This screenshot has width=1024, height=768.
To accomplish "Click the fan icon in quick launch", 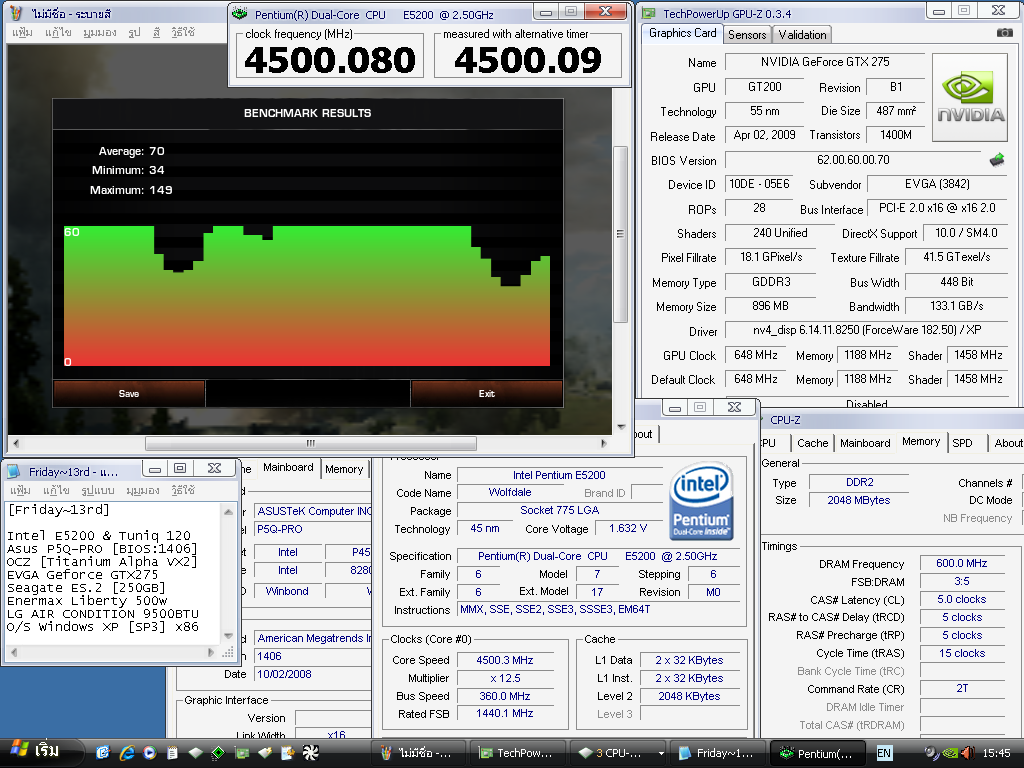I will tap(309, 752).
